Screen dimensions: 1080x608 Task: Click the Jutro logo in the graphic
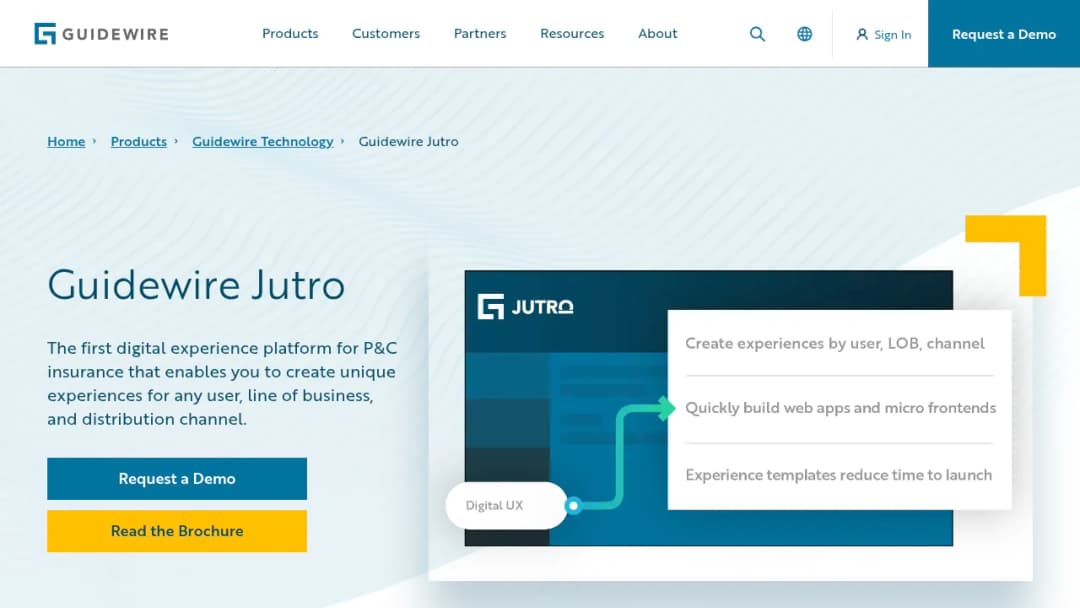coord(526,307)
